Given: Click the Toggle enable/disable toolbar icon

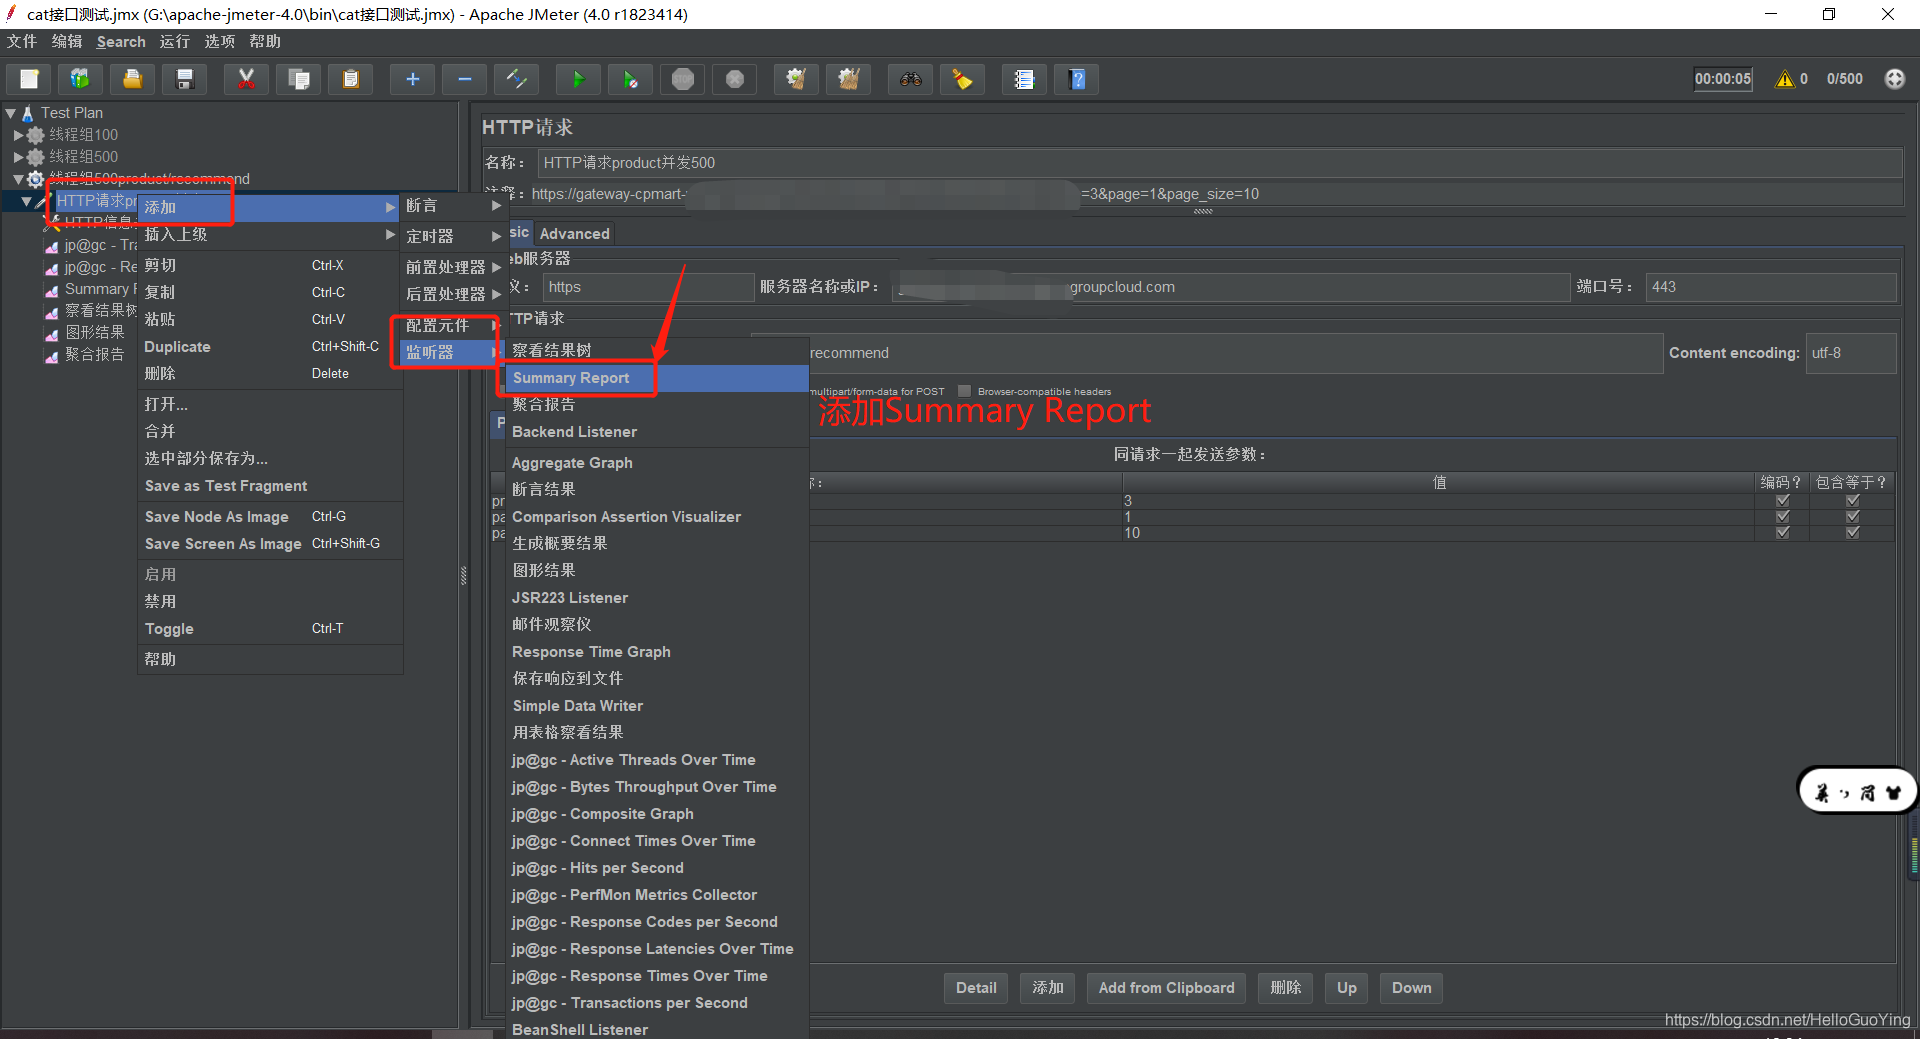Looking at the screenshot, I should [x=517, y=79].
